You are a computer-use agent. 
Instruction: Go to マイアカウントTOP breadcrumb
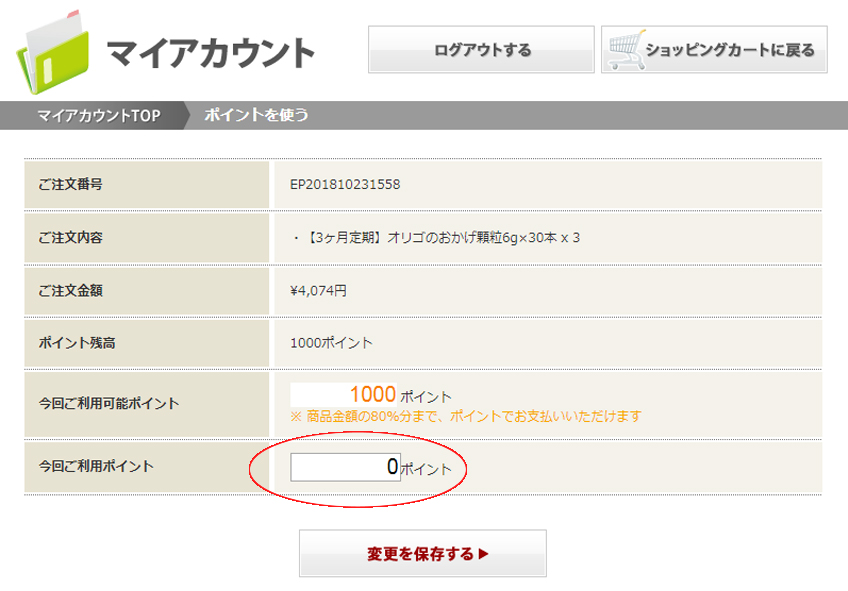[x=98, y=115]
